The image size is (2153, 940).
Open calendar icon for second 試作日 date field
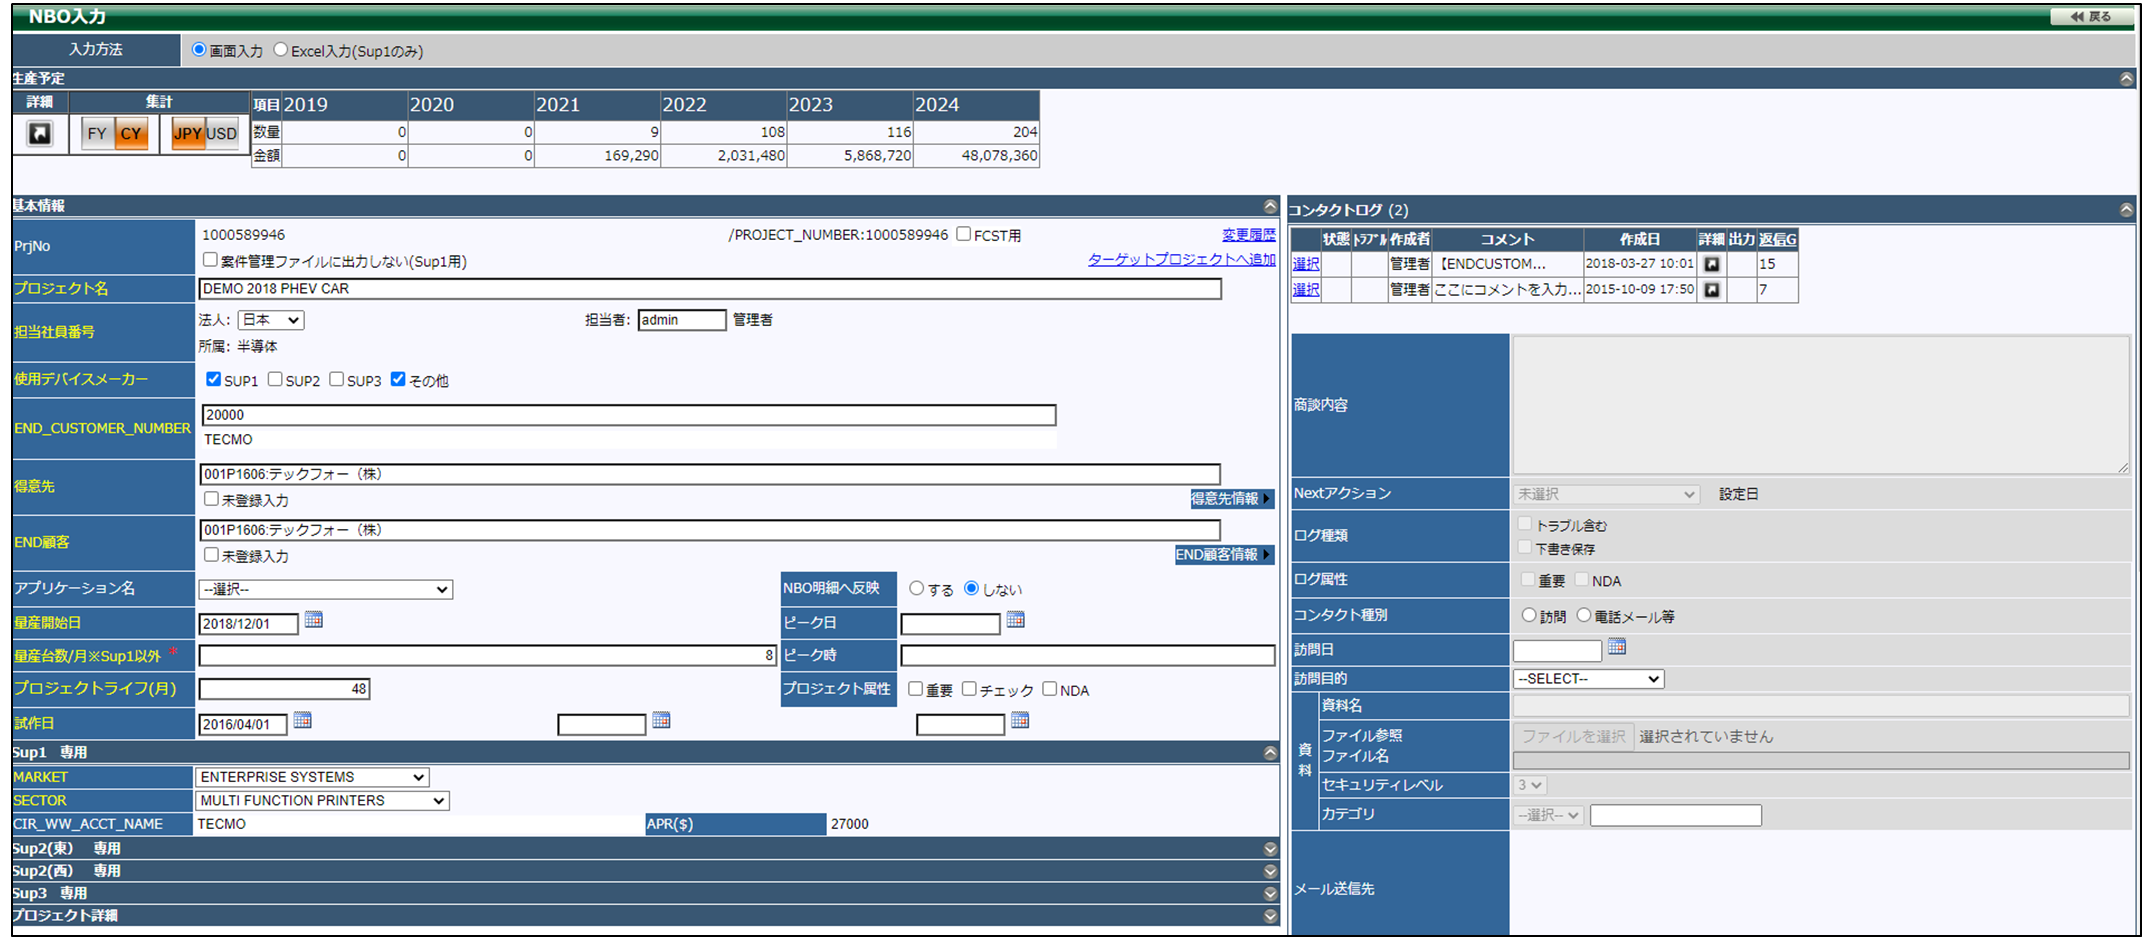pos(661,720)
